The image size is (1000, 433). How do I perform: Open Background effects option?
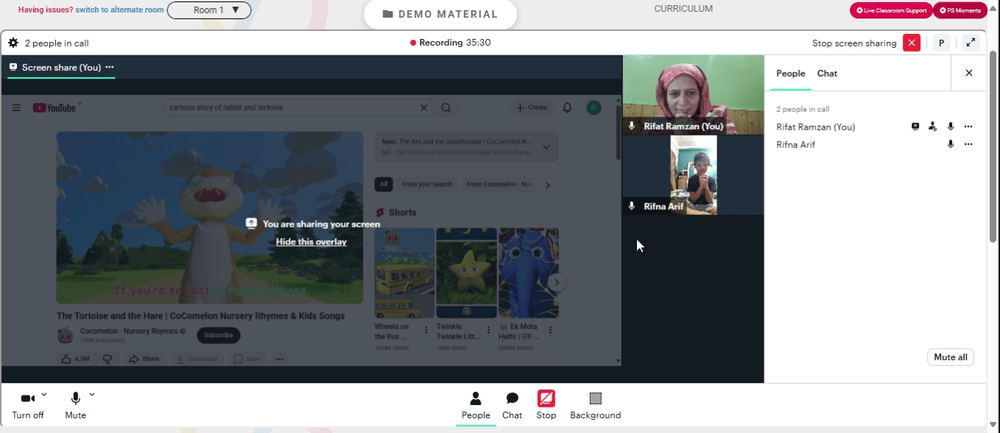[595, 406]
